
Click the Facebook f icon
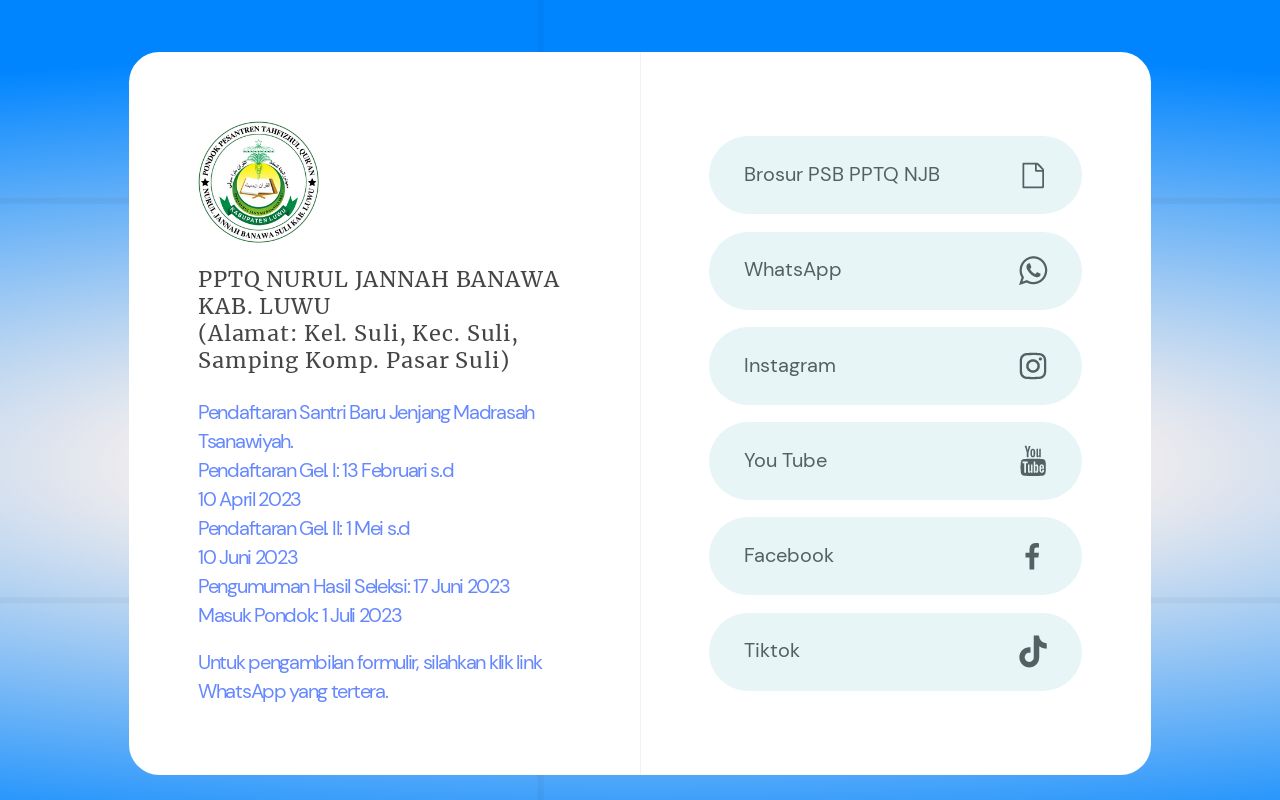point(1032,556)
